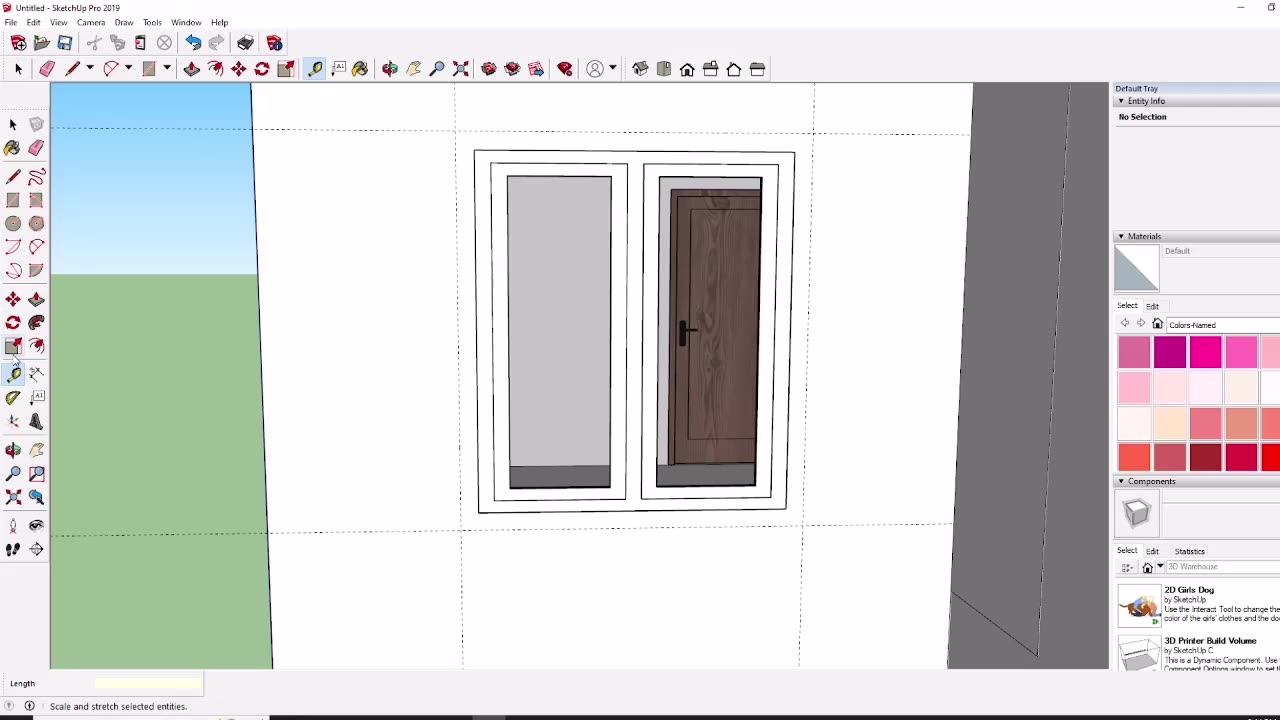Pick the magenta color swatch

click(1170, 352)
